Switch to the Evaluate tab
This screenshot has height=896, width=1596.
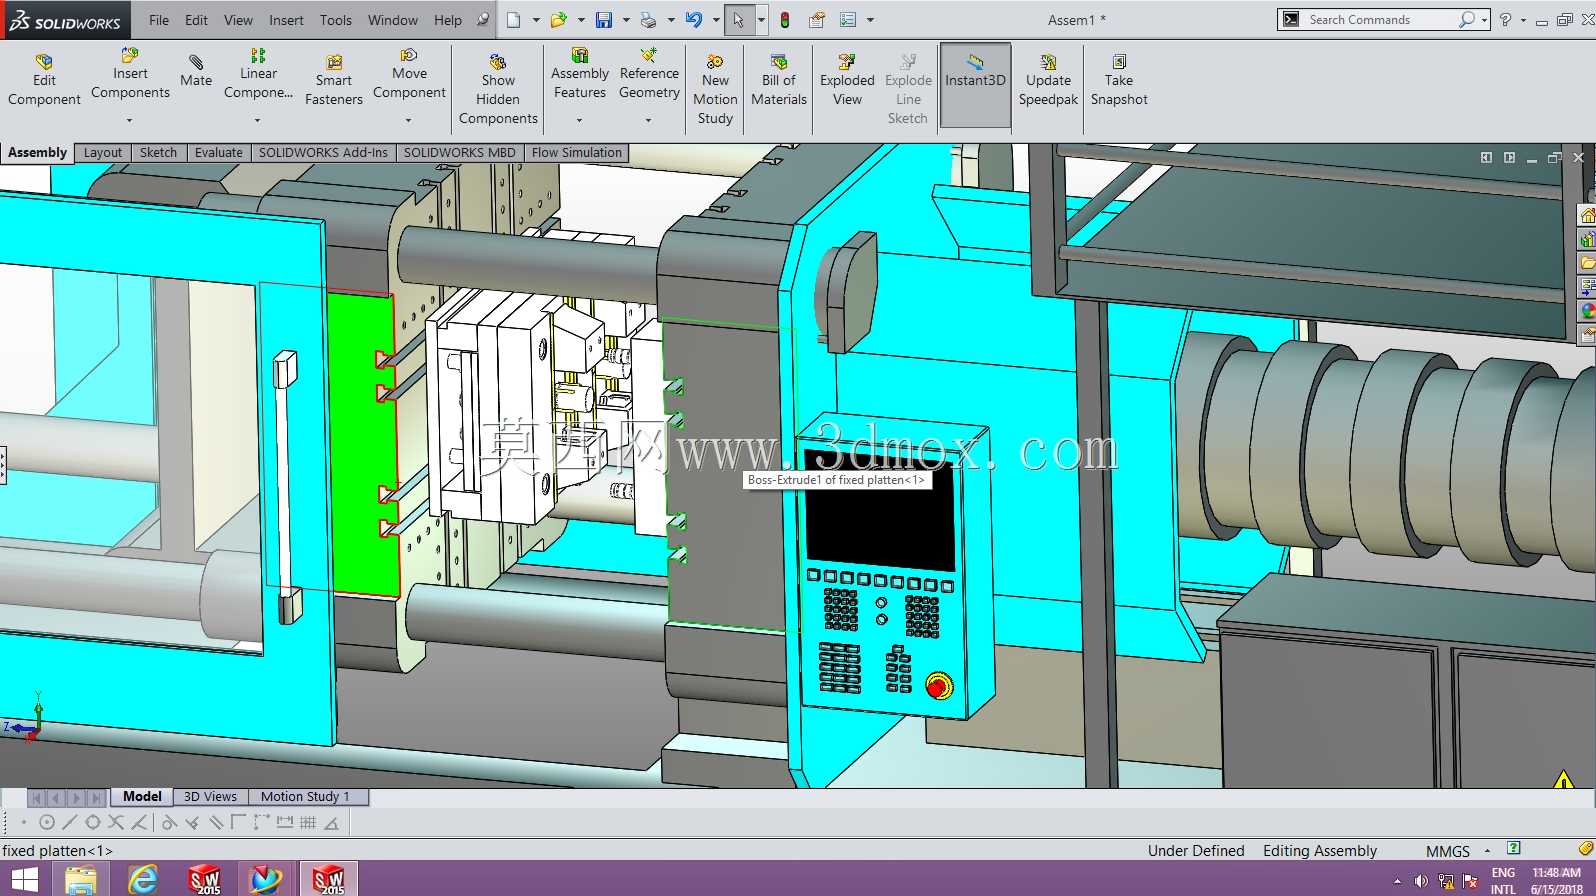click(219, 153)
